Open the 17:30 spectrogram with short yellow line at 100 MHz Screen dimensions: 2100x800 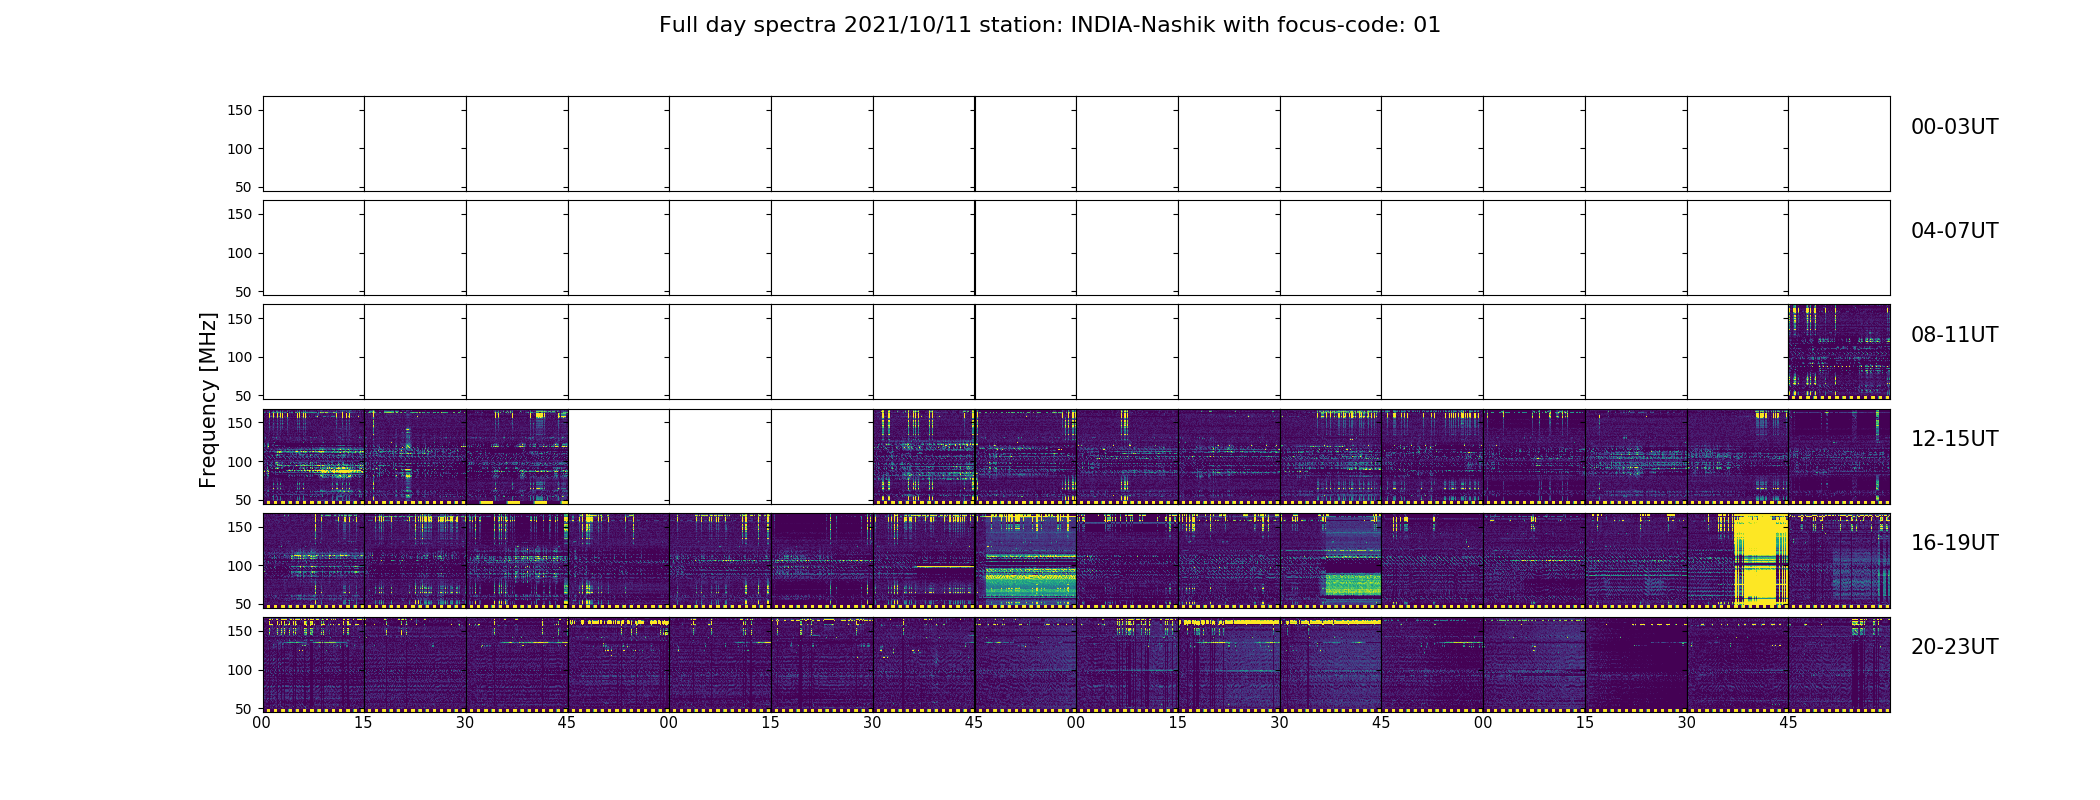point(924,560)
